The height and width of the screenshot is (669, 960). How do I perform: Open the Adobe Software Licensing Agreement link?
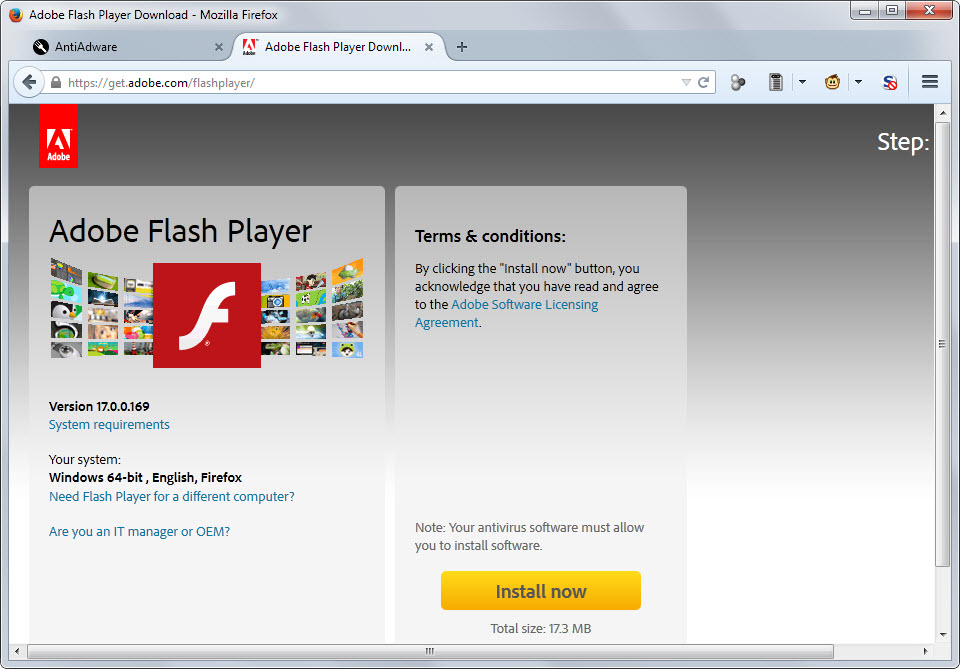[506, 313]
